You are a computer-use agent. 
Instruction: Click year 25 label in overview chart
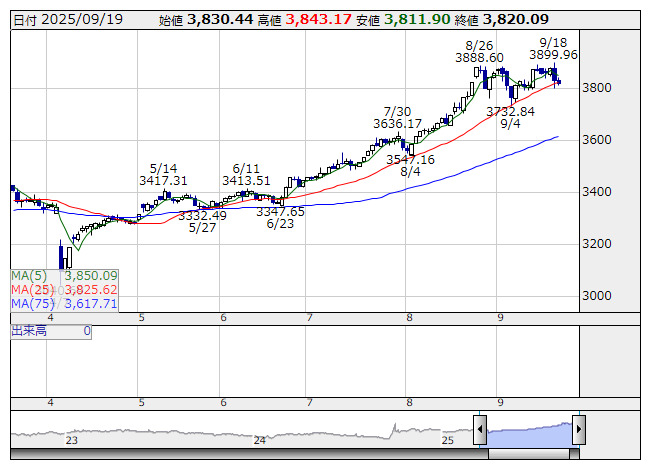448,440
